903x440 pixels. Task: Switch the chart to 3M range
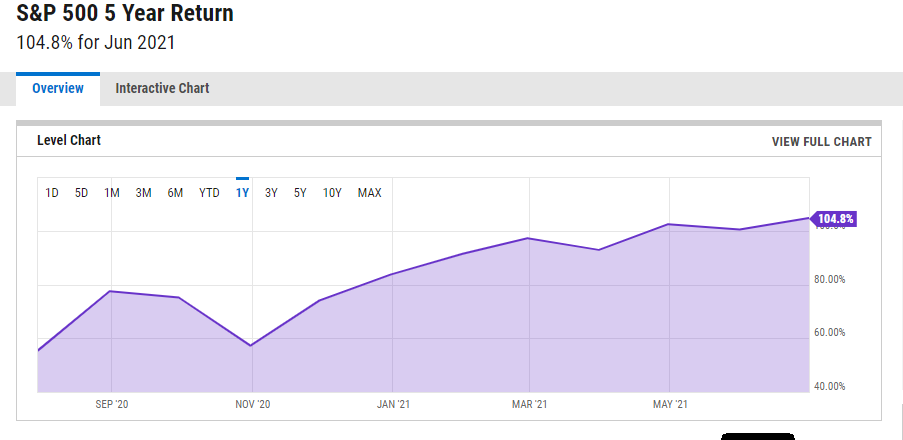143,193
